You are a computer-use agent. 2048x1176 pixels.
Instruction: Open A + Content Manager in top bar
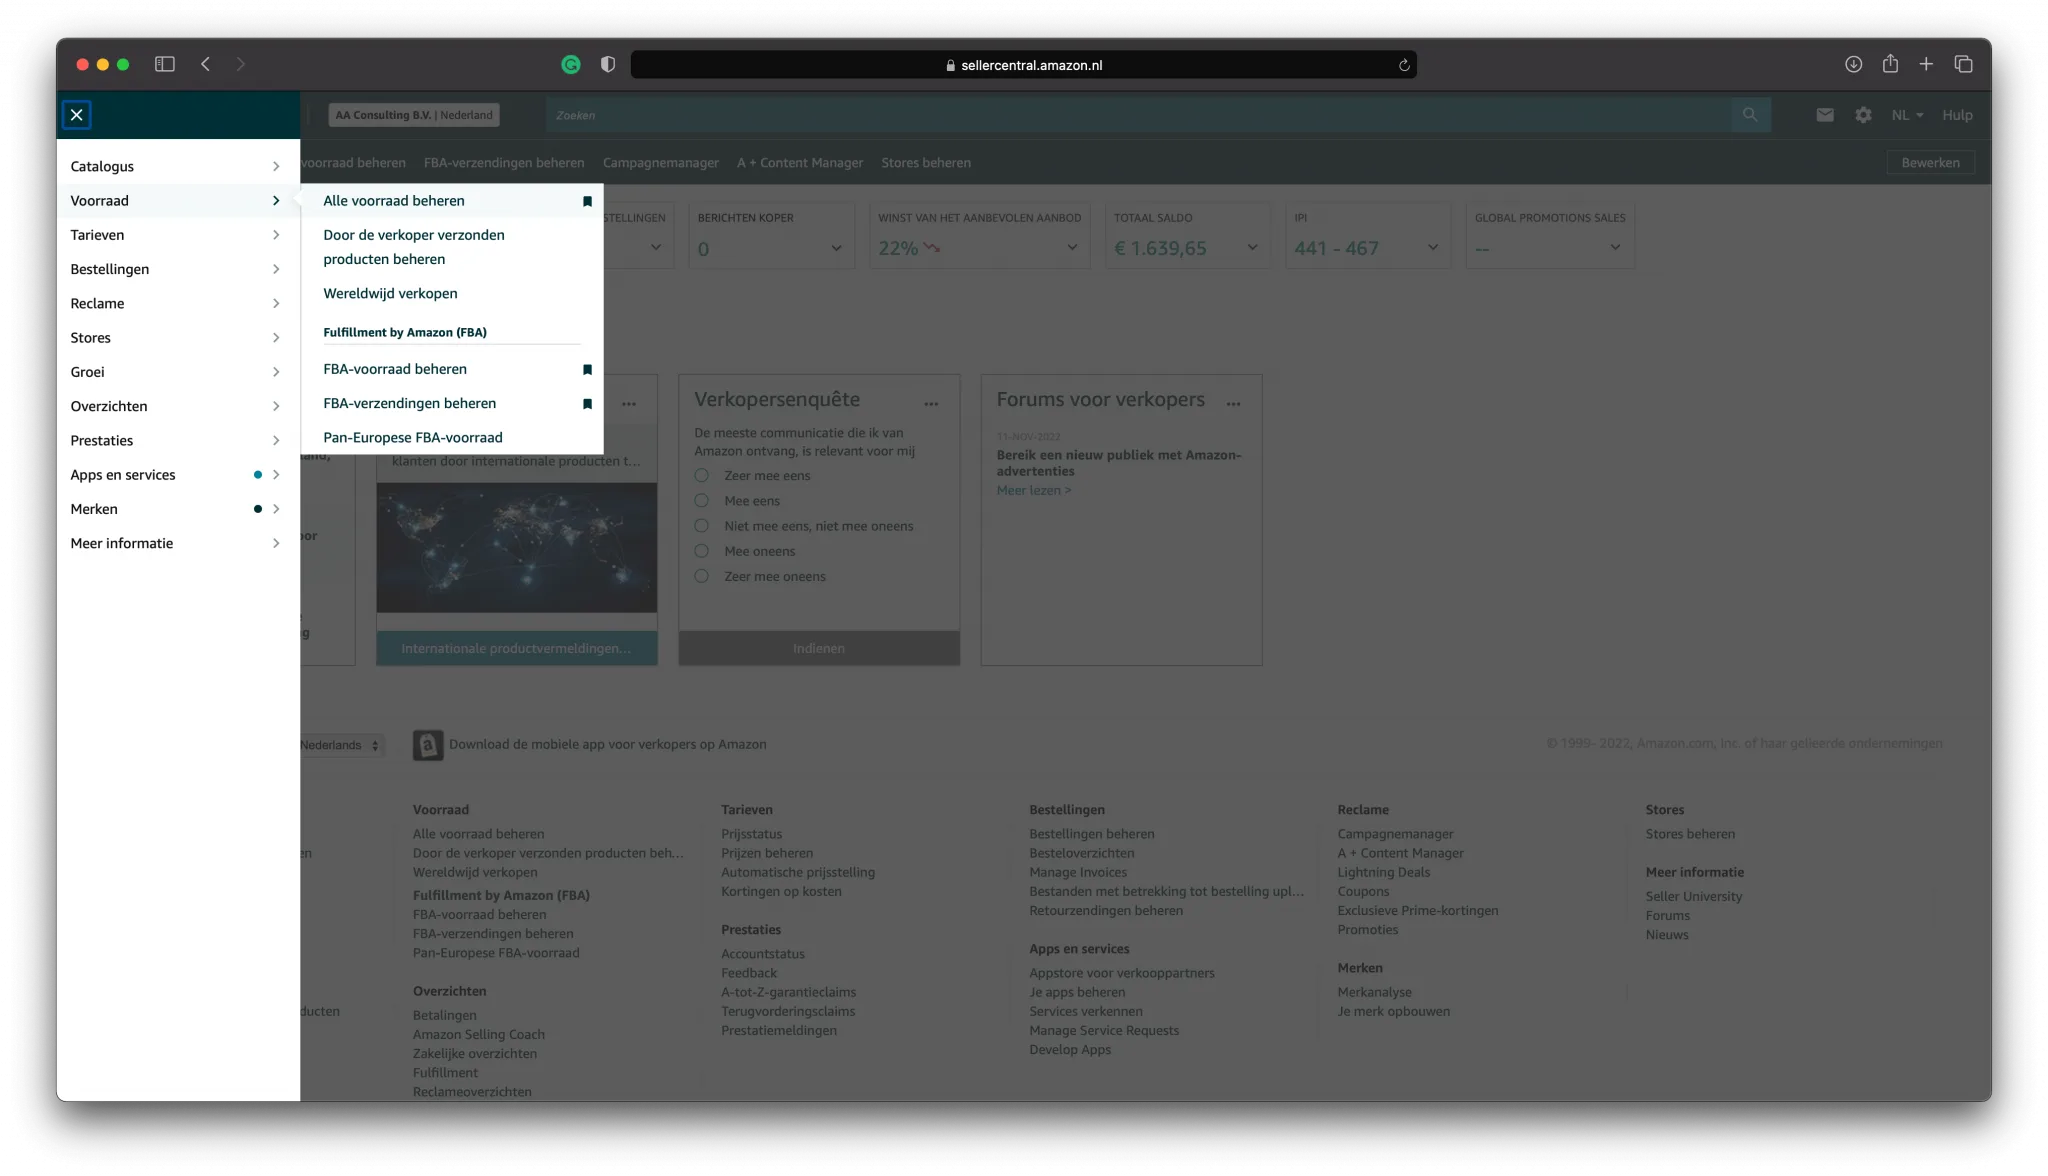[x=800, y=163]
